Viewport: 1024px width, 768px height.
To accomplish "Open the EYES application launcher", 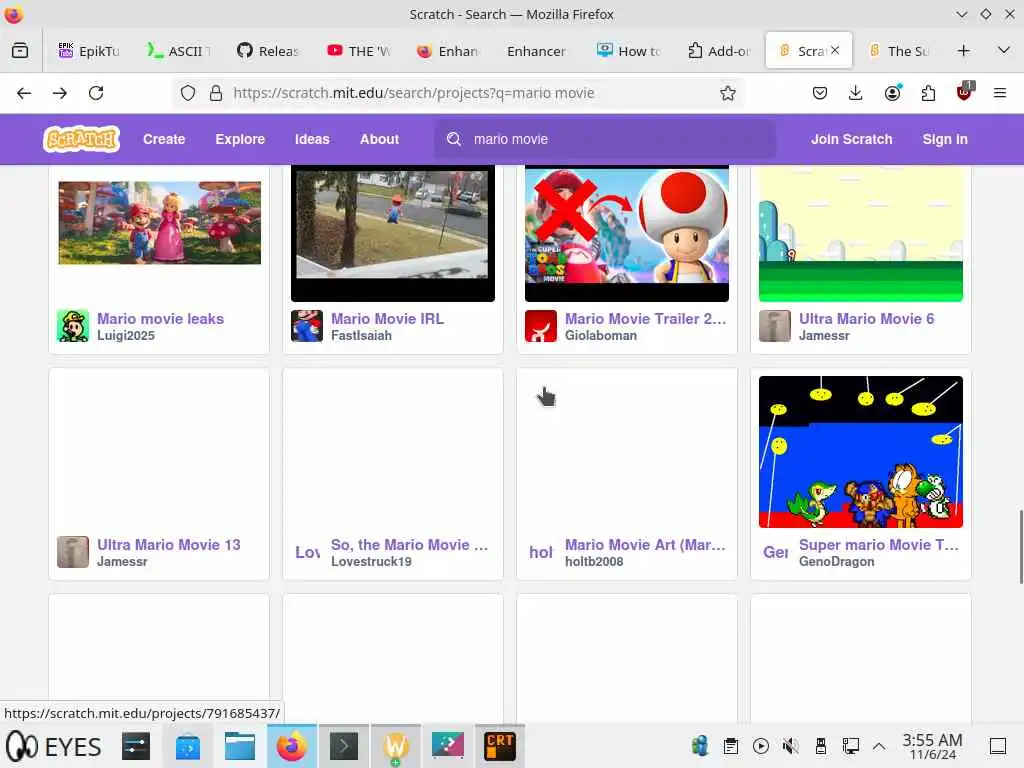I will 54,746.
